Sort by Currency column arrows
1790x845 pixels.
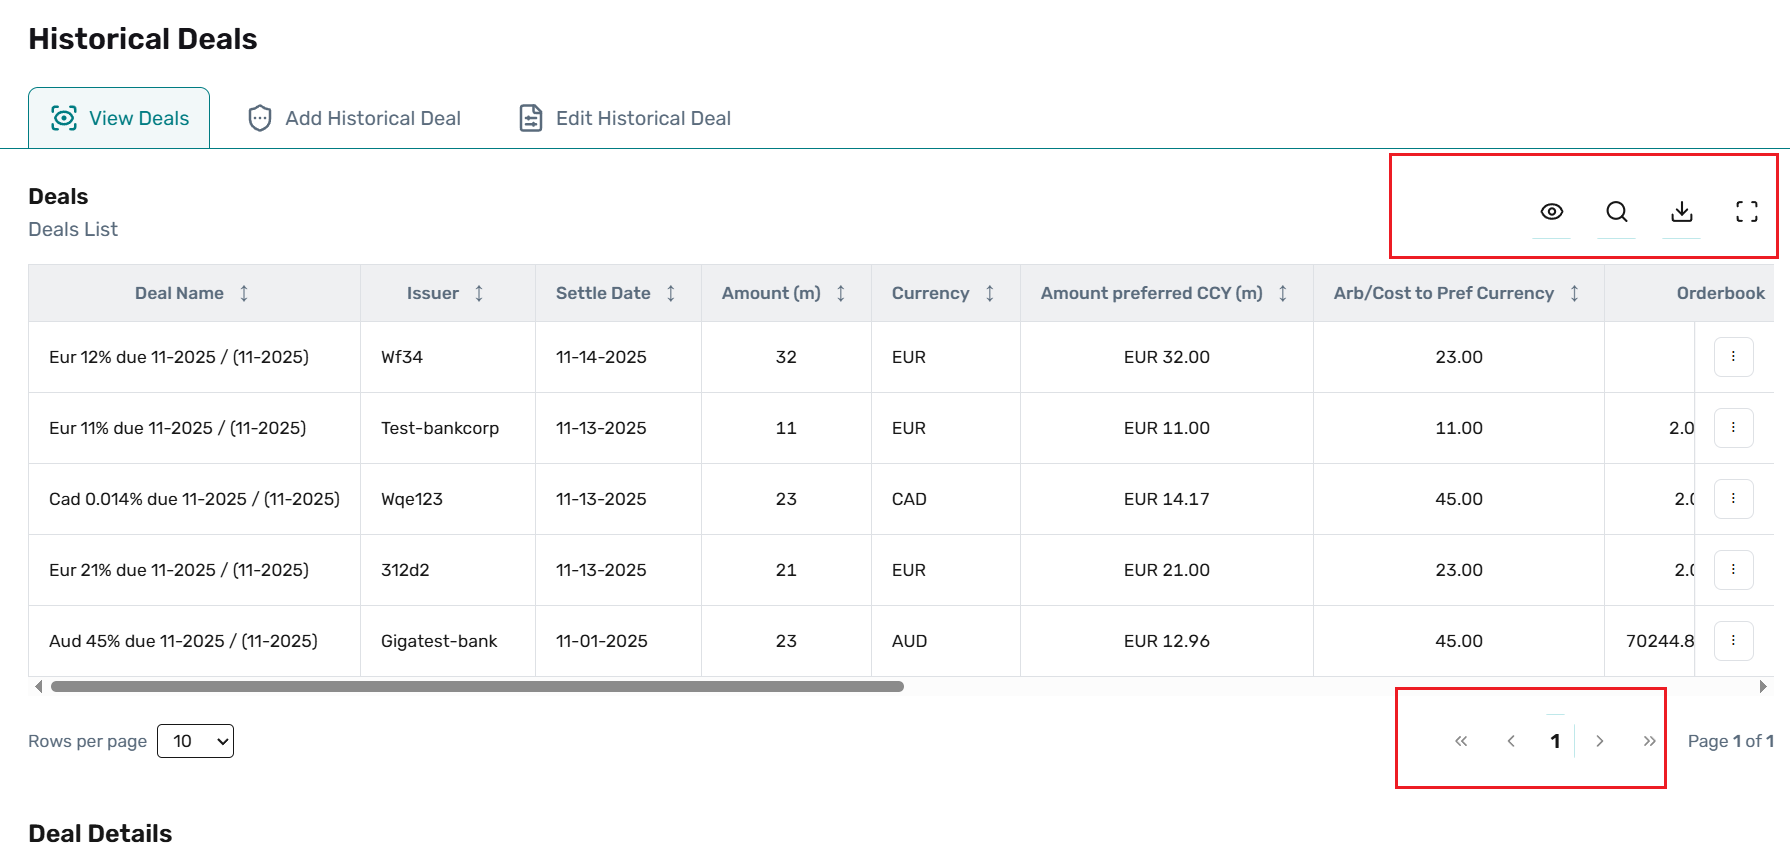pyautogui.click(x=990, y=293)
